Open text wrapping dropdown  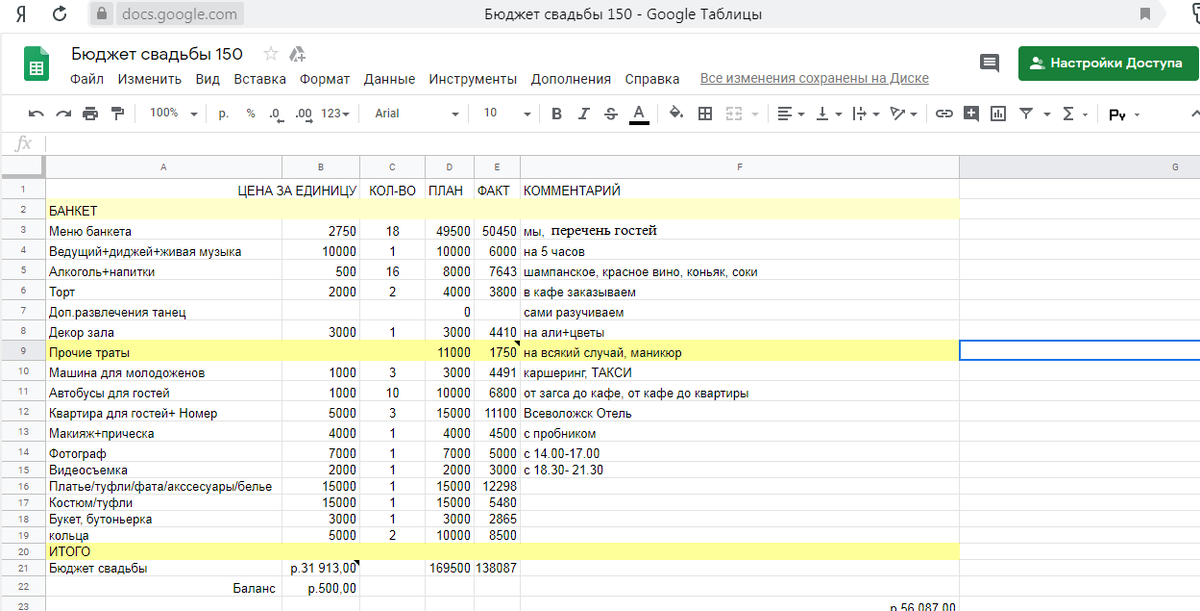pos(865,114)
